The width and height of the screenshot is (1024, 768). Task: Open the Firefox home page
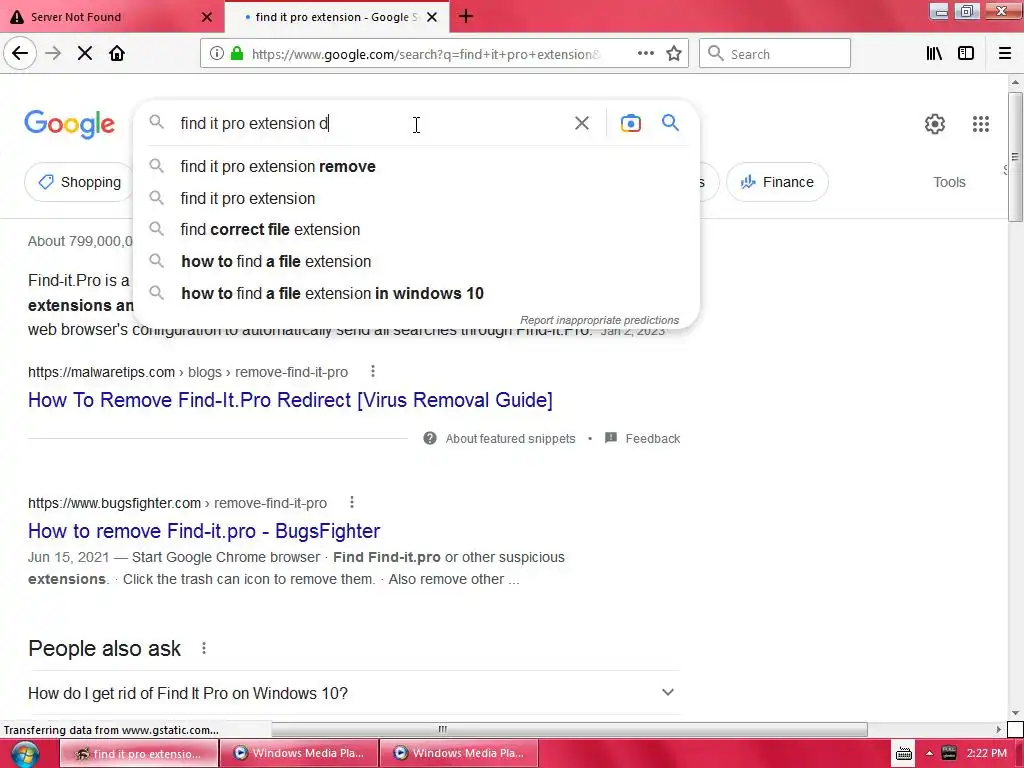pyautogui.click(x=117, y=54)
